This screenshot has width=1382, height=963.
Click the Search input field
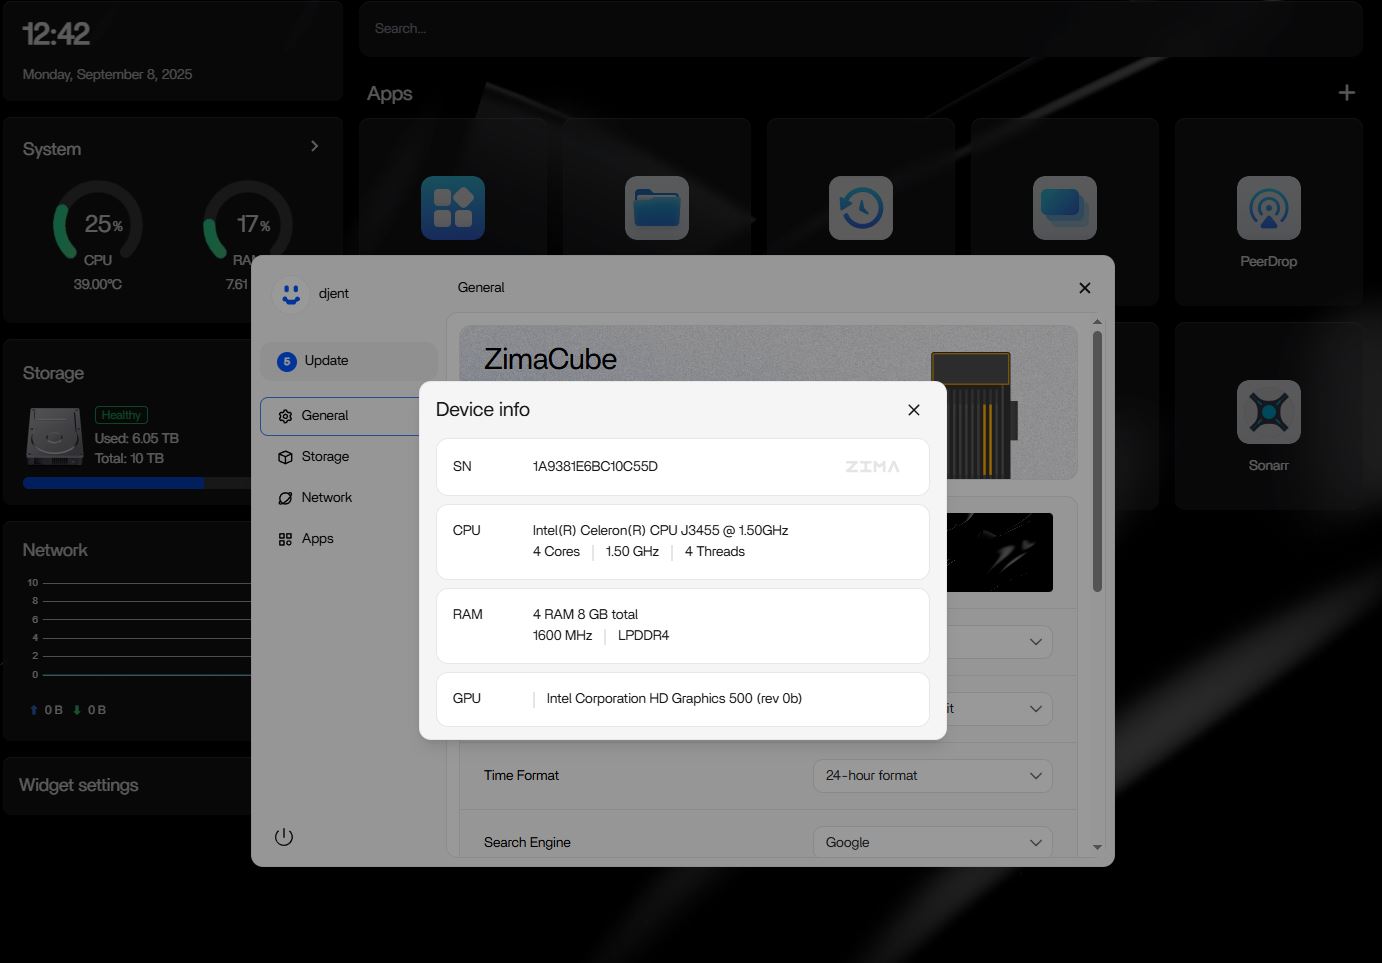[860, 28]
